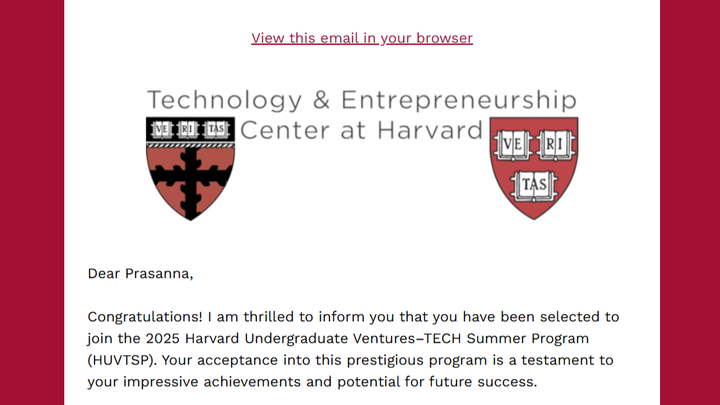This screenshot has width=720, height=405.
Task: Click the ampersand in the header title
Action: click(x=321, y=100)
